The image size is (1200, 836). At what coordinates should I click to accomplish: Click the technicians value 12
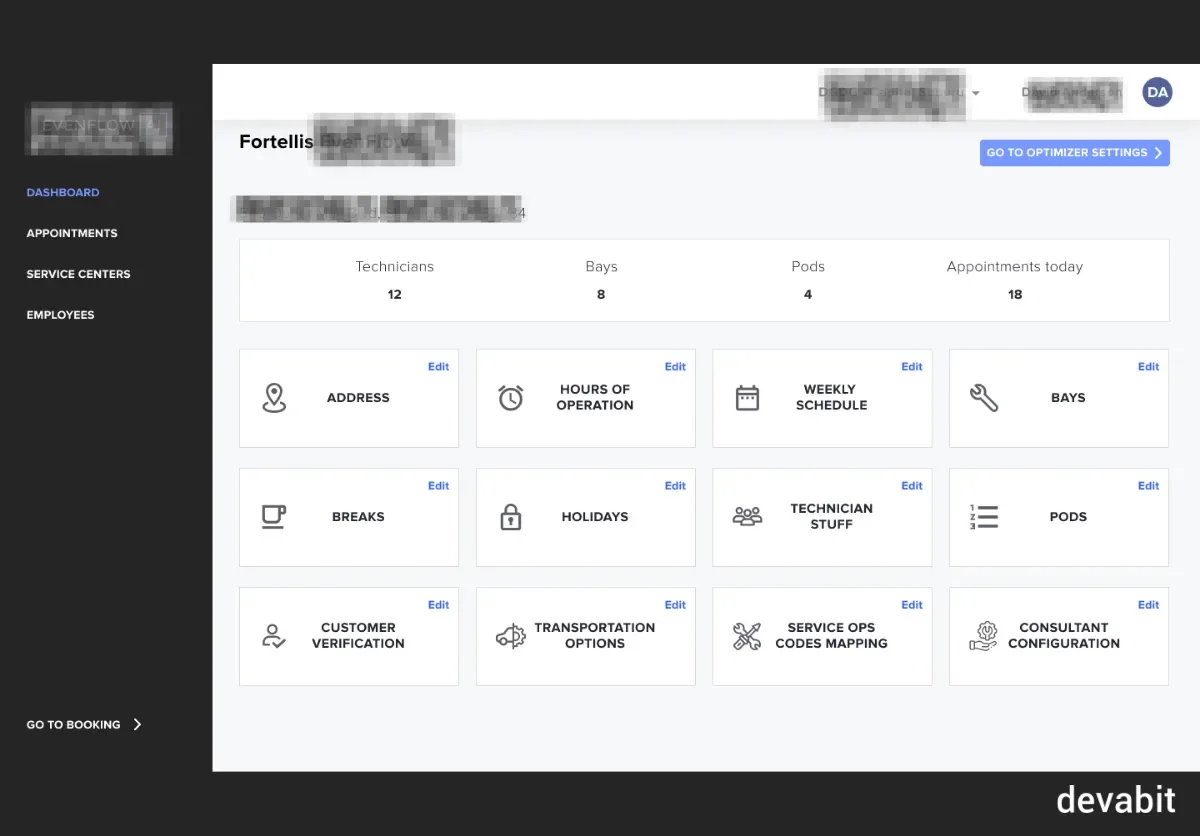(395, 295)
